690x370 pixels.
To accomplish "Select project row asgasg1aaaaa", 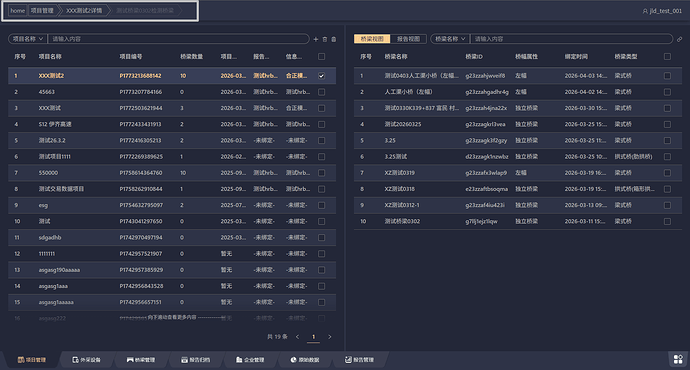I will click(x=172, y=302).
